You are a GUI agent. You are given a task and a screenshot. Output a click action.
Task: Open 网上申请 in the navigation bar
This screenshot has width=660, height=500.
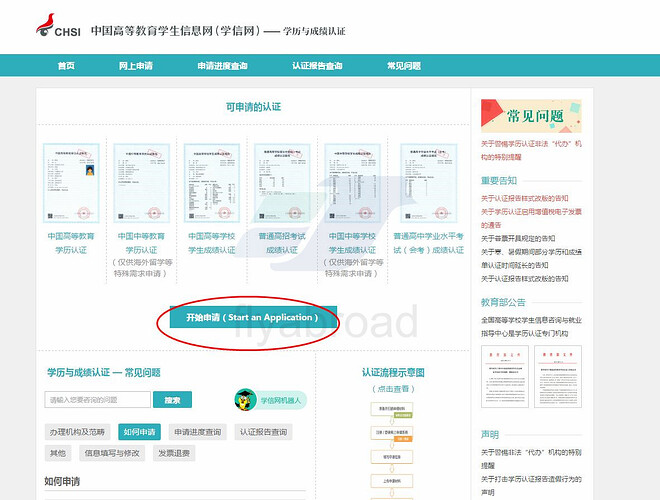[x=135, y=66]
